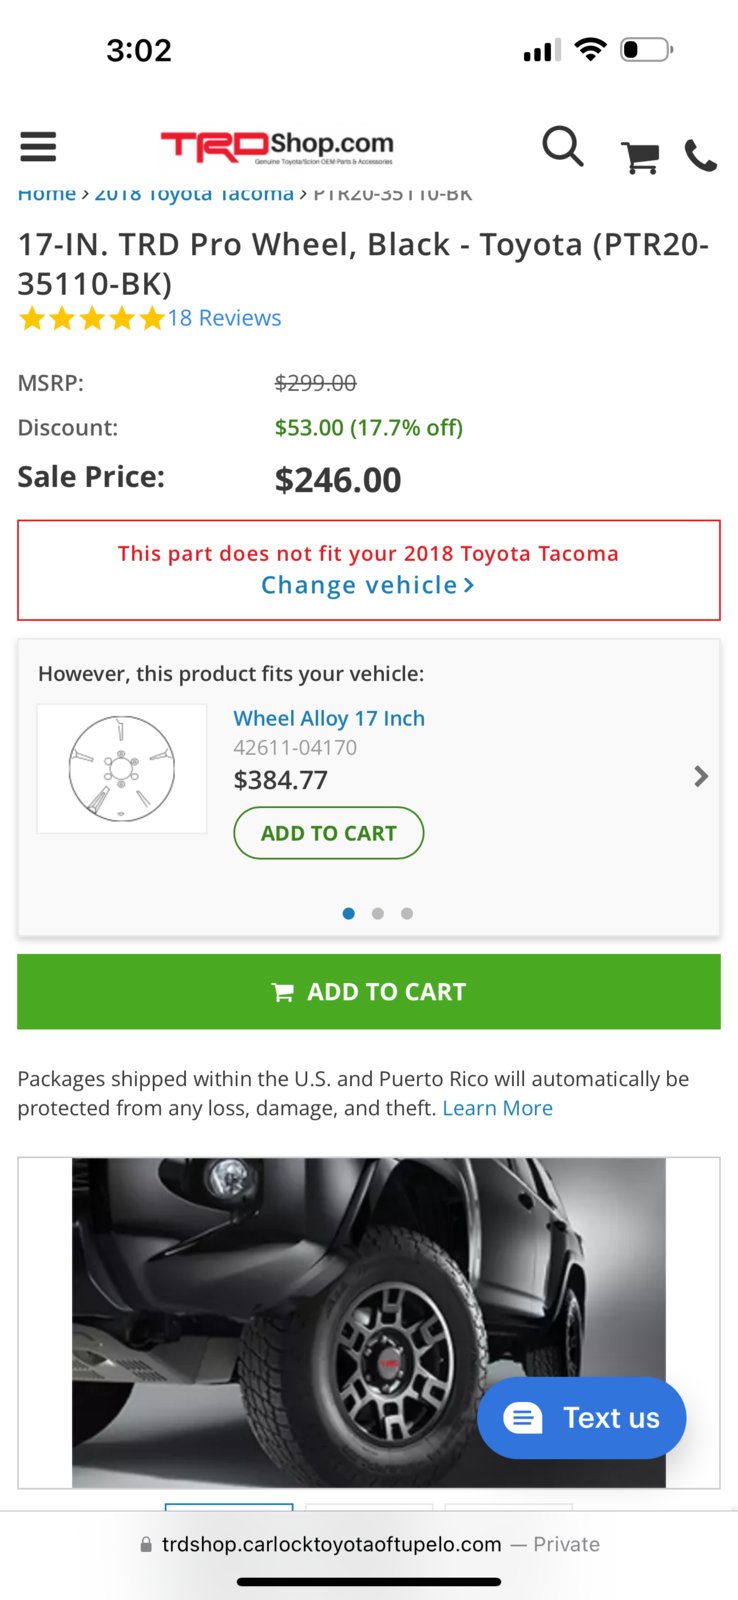Tap the browser address bar URL
Image resolution: width=738 pixels, height=1600 pixels.
[x=332, y=1544]
